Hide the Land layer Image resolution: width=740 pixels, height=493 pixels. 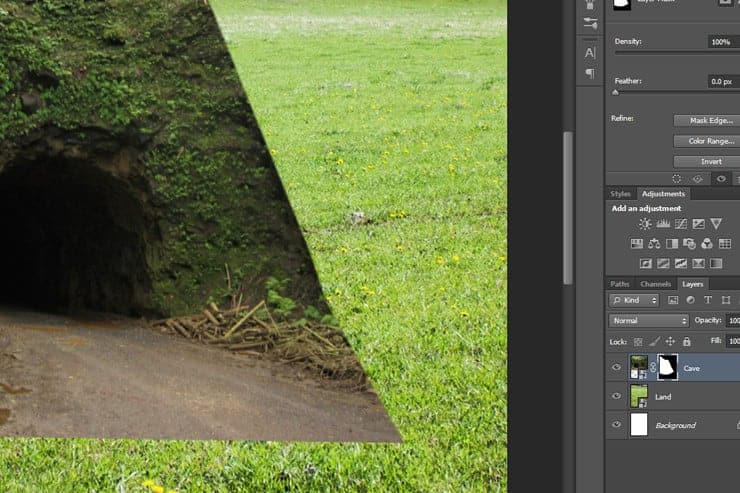(x=616, y=396)
